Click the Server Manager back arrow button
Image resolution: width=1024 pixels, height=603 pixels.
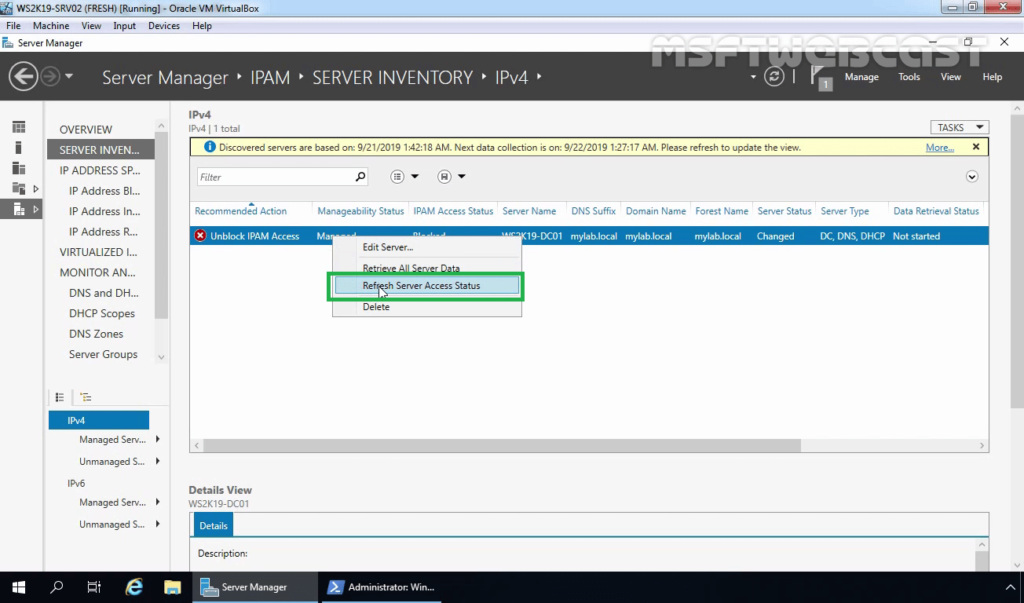(23, 77)
